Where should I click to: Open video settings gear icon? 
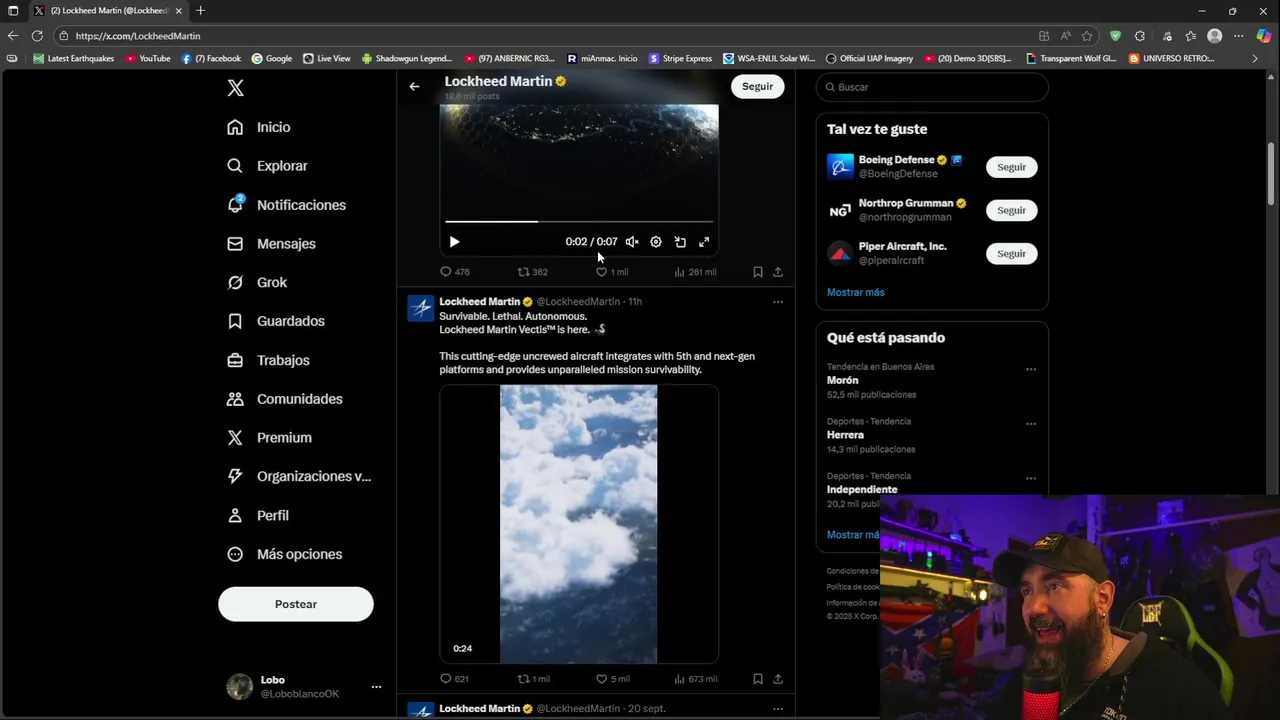(656, 242)
